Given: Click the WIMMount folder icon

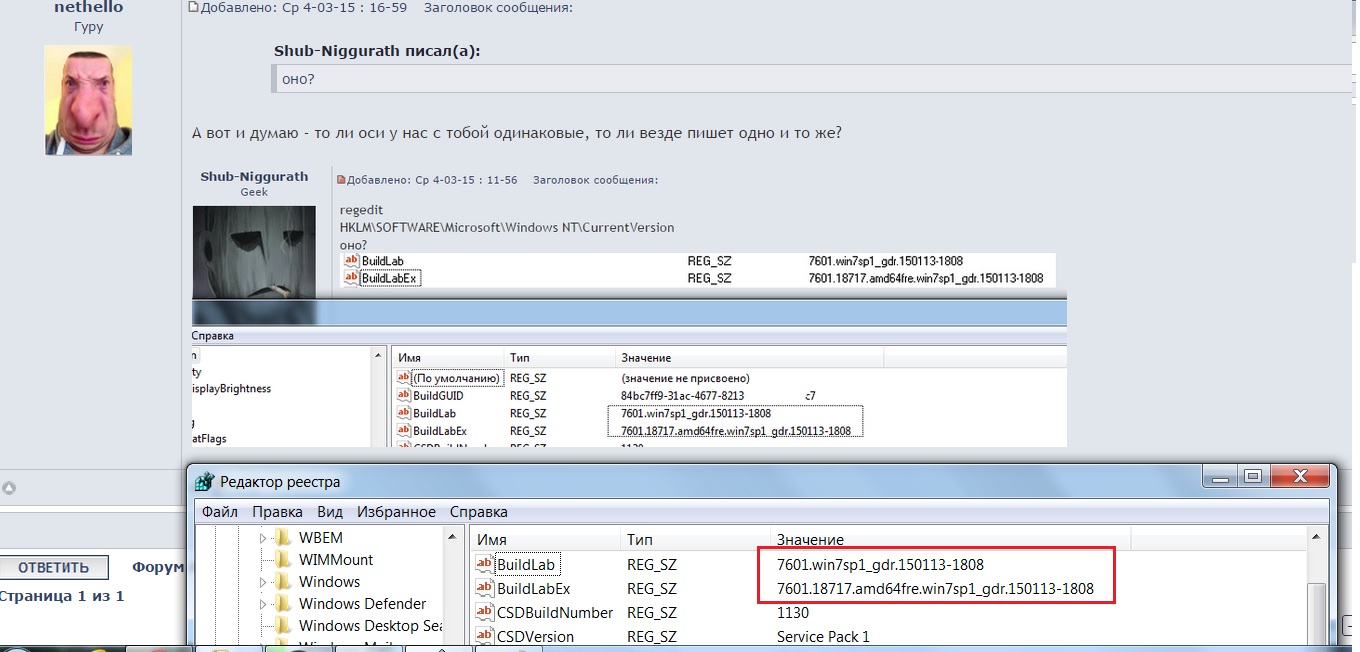Looking at the screenshot, I should tap(282, 560).
